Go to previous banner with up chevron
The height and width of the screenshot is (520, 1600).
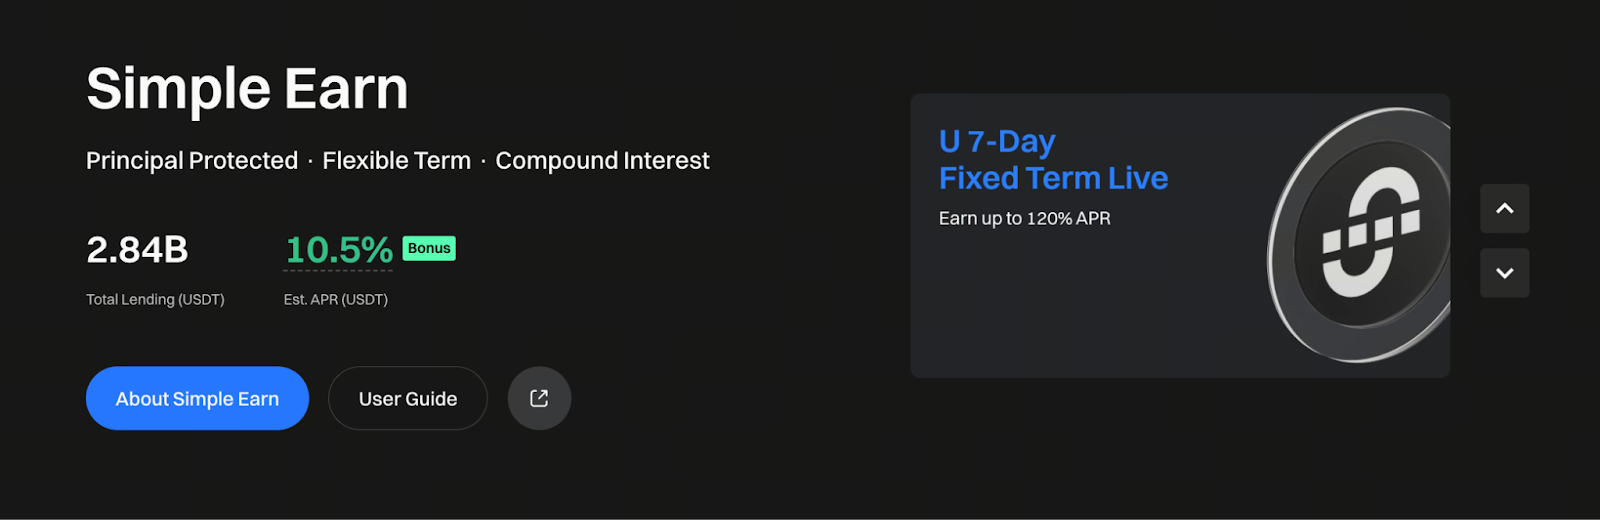coord(1504,209)
